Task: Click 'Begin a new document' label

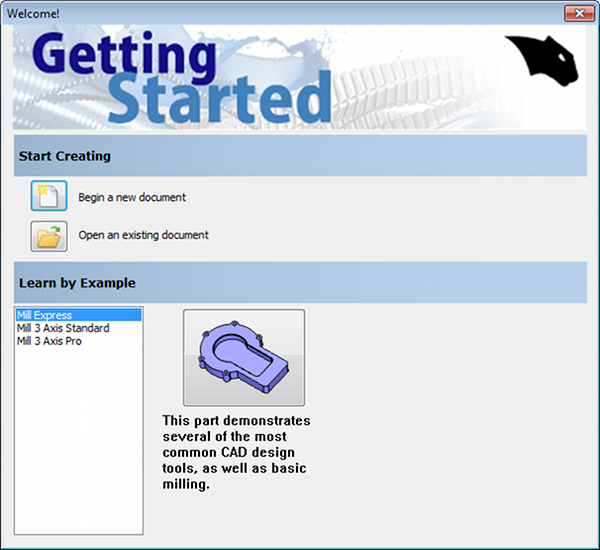Action: 132,197
